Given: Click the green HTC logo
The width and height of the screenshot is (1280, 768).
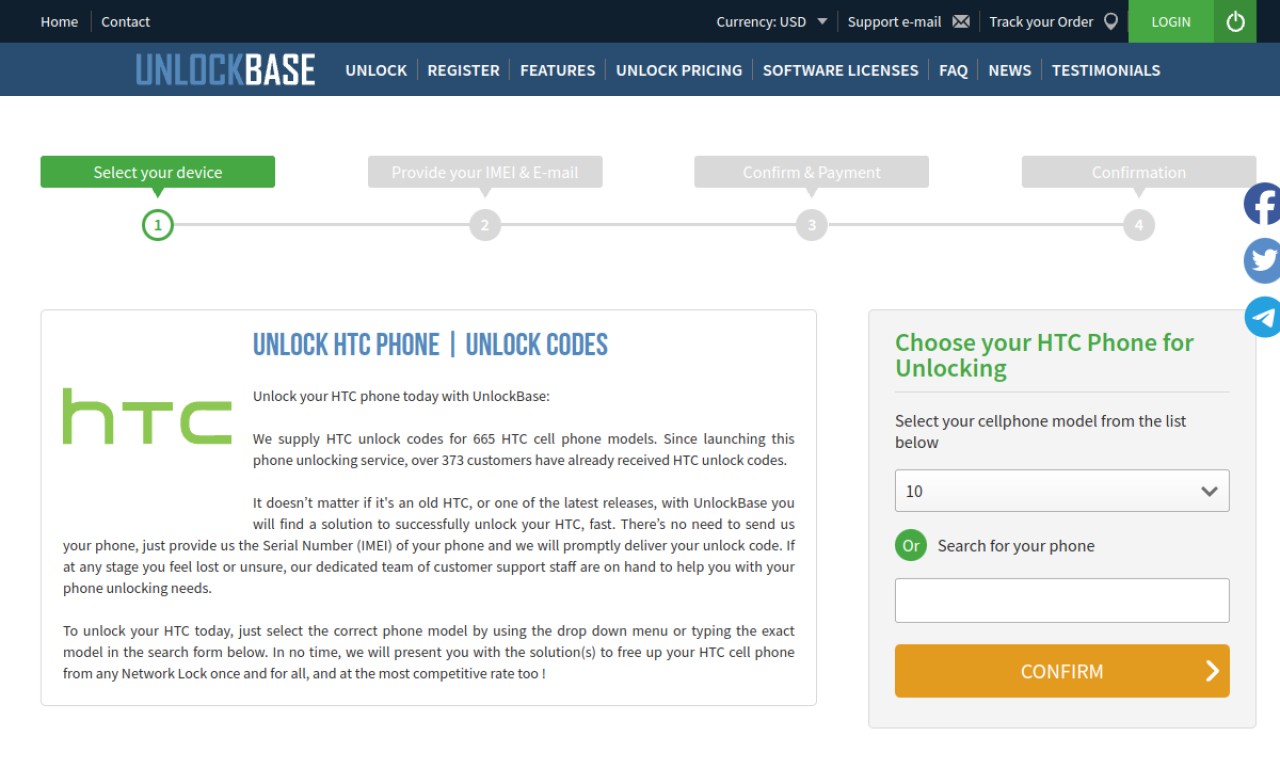Looking at the screenshot, I should tap(147, 416).
